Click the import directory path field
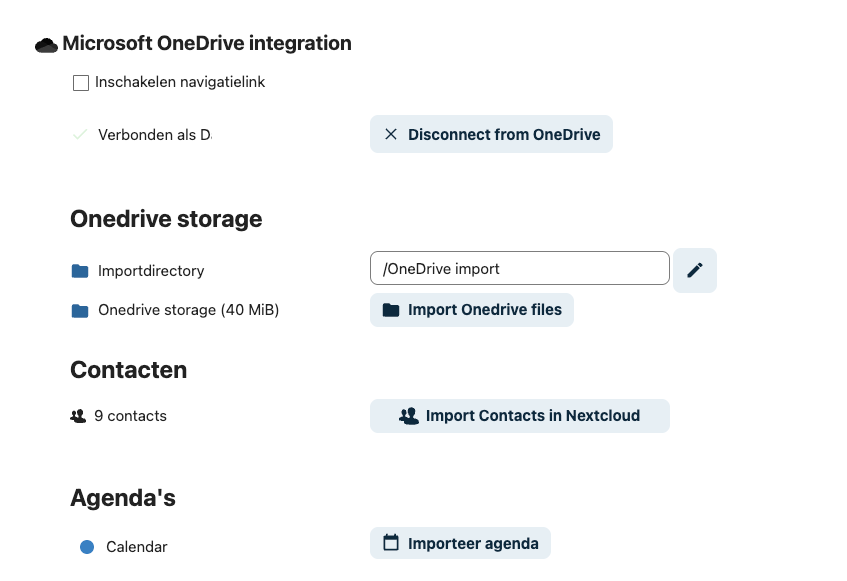This screenshot has height=581, width=847. (x=519, y=269)
